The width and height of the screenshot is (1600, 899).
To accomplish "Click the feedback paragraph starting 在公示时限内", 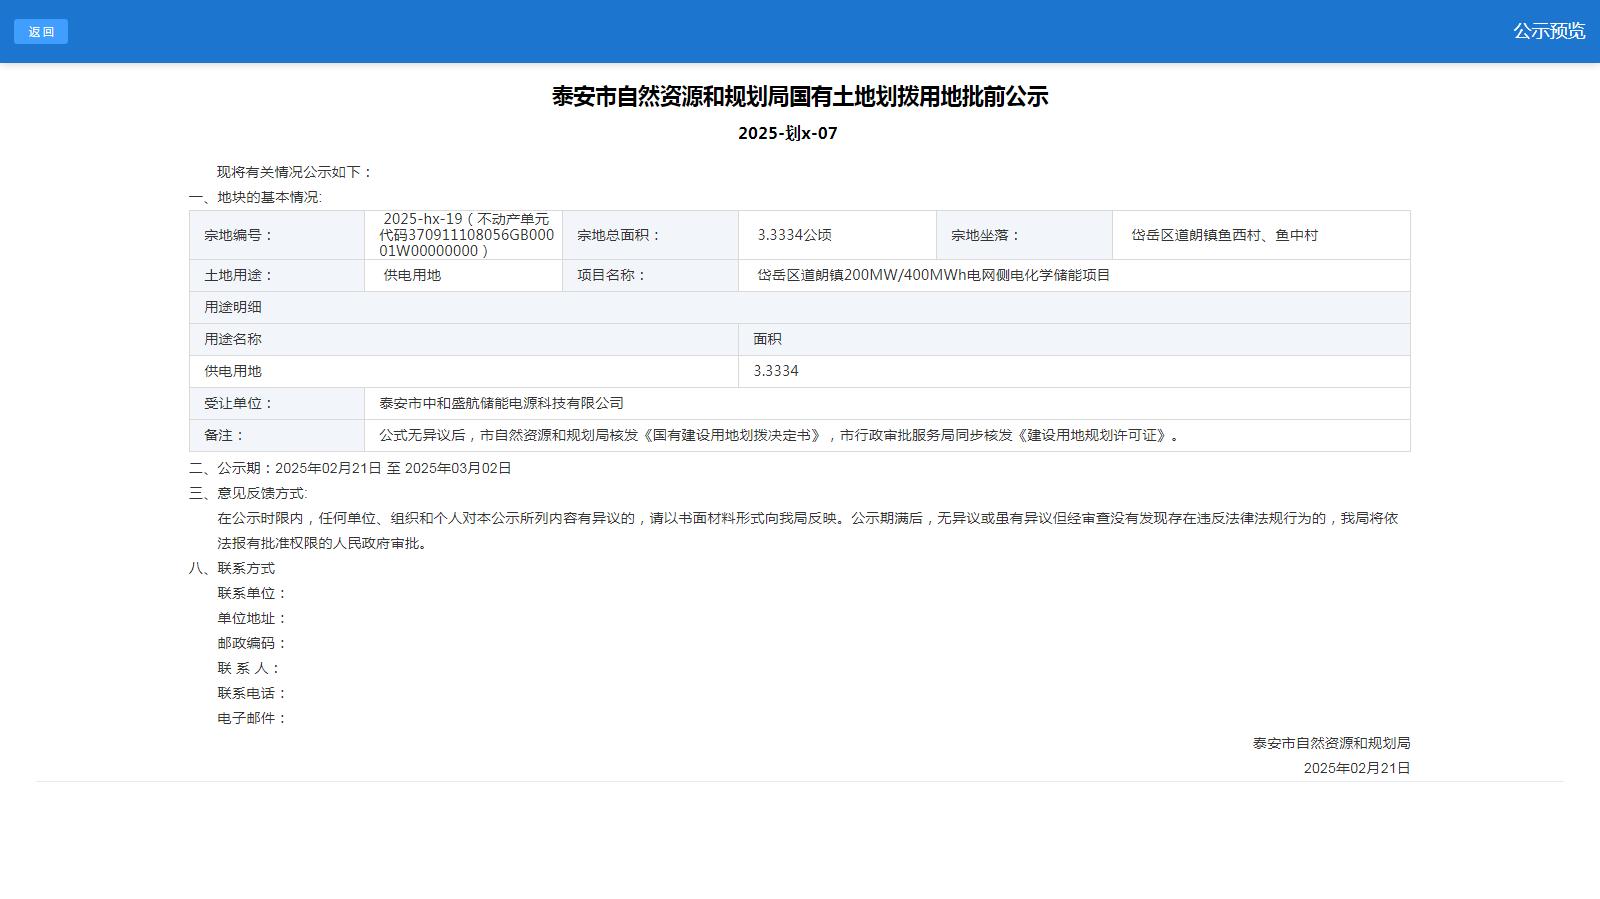I will click(808, 531).
